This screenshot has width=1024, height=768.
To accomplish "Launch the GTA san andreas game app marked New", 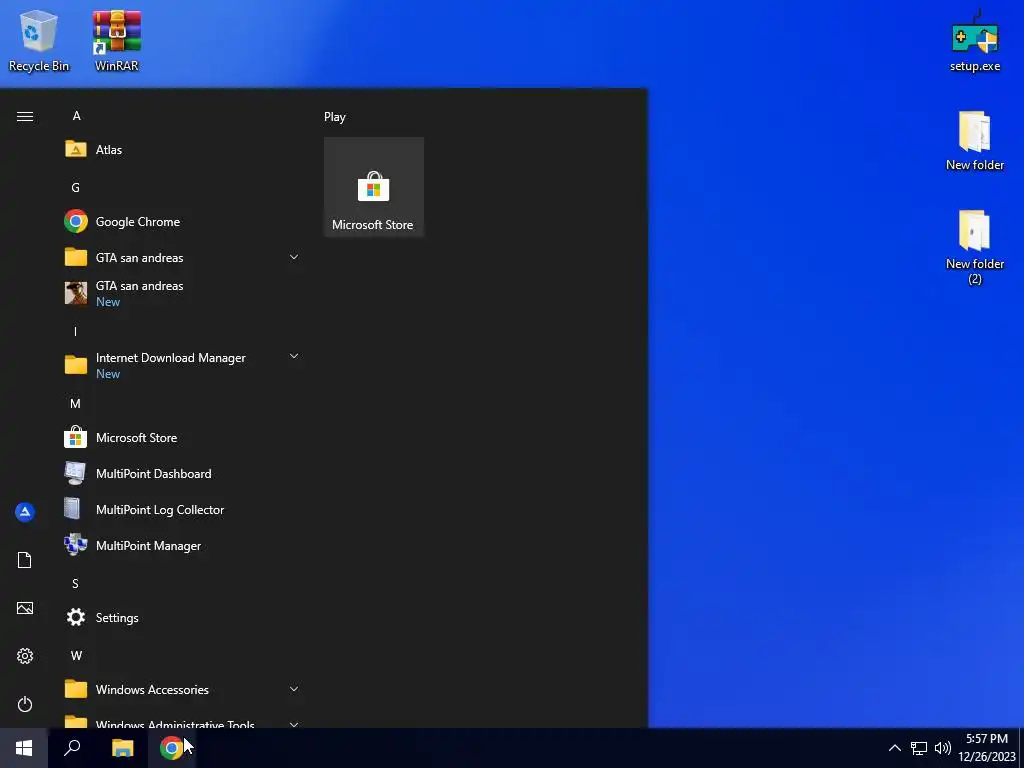I will coord(182,293).
